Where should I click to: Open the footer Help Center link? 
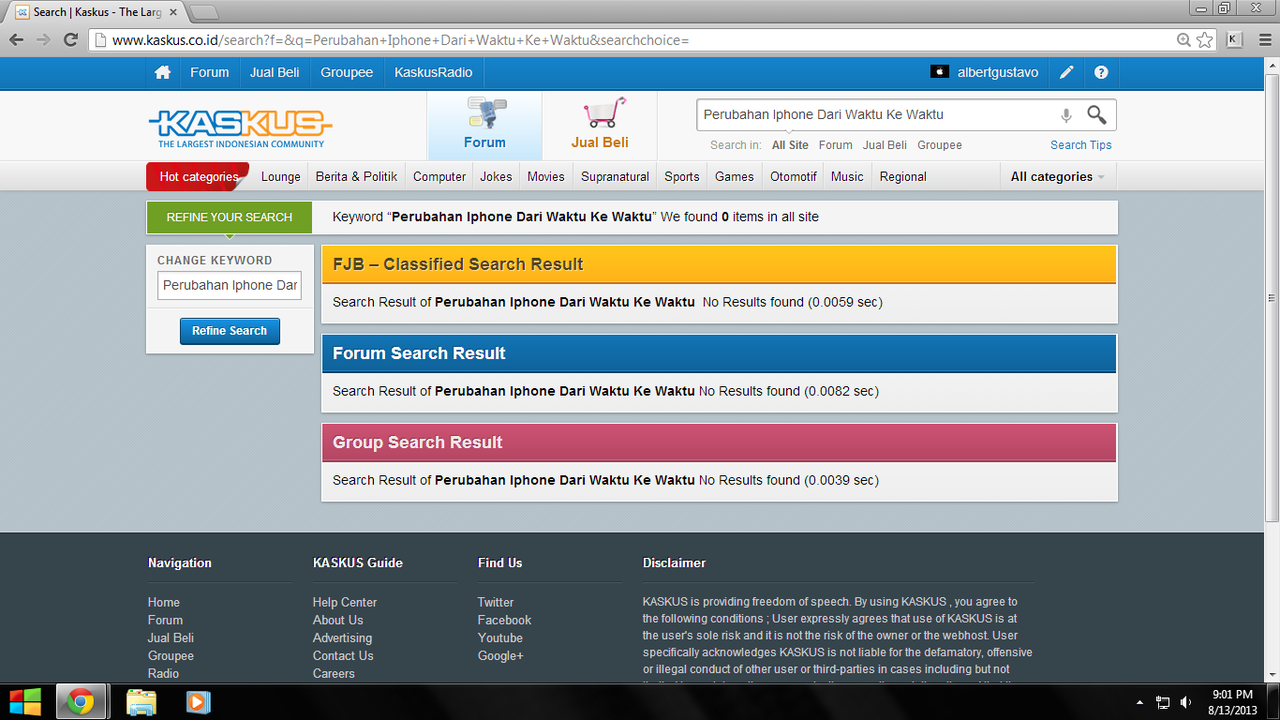[x=345, y=602]
